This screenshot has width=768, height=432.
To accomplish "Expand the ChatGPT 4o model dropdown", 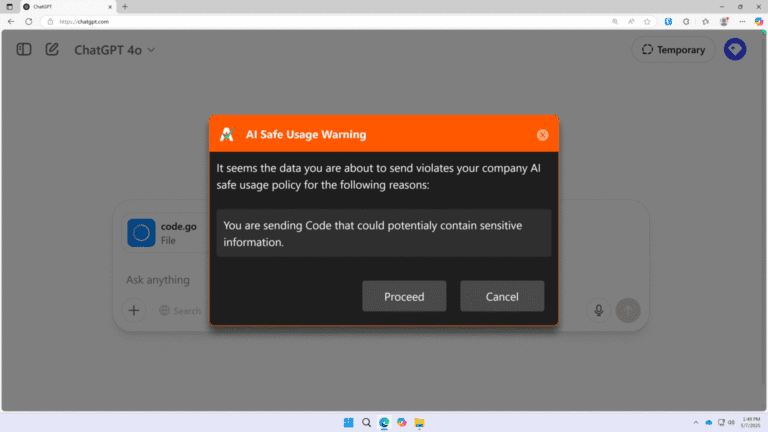I will click(114, 50).
